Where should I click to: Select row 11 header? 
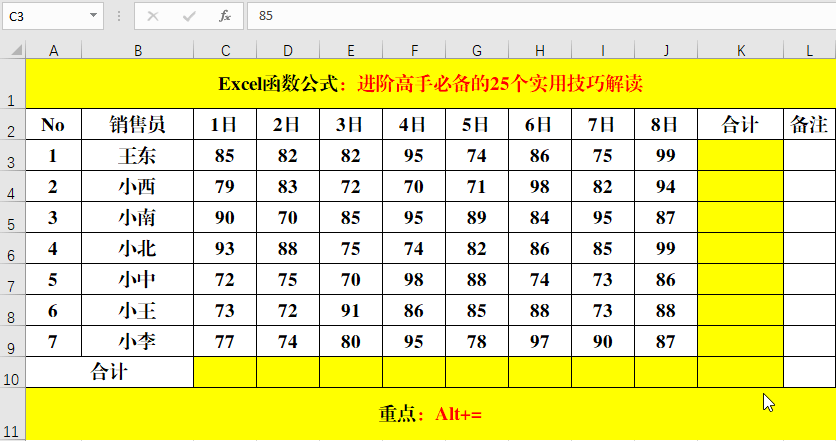(12, 414)
